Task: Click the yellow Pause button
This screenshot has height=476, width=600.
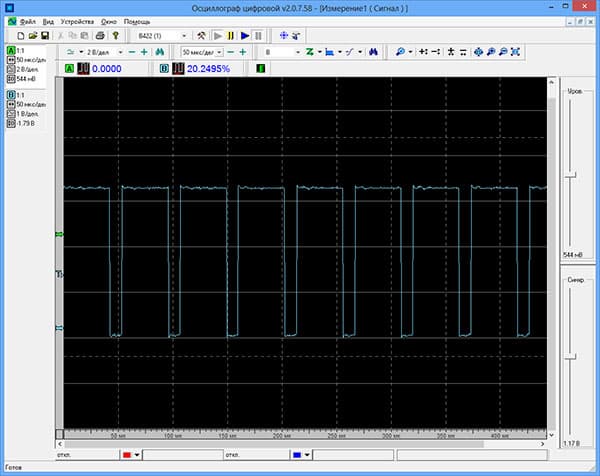Action: (x=231, y=35)
